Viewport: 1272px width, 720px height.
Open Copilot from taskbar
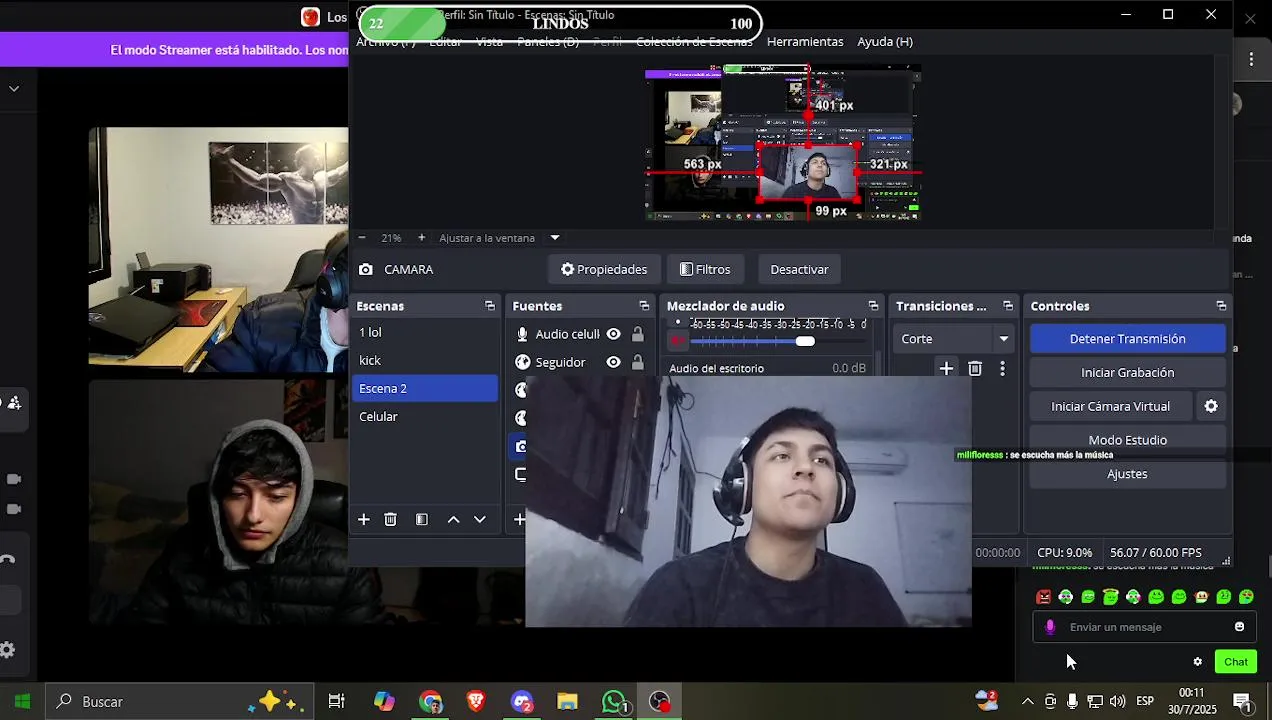point(384,702)
